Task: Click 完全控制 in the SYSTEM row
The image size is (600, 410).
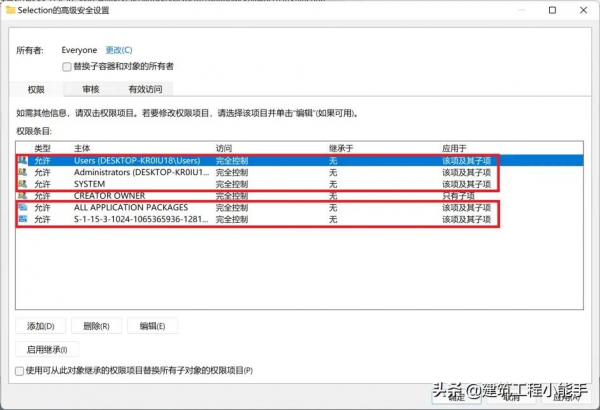Action: pyautogui.click(x=232, y=184)
